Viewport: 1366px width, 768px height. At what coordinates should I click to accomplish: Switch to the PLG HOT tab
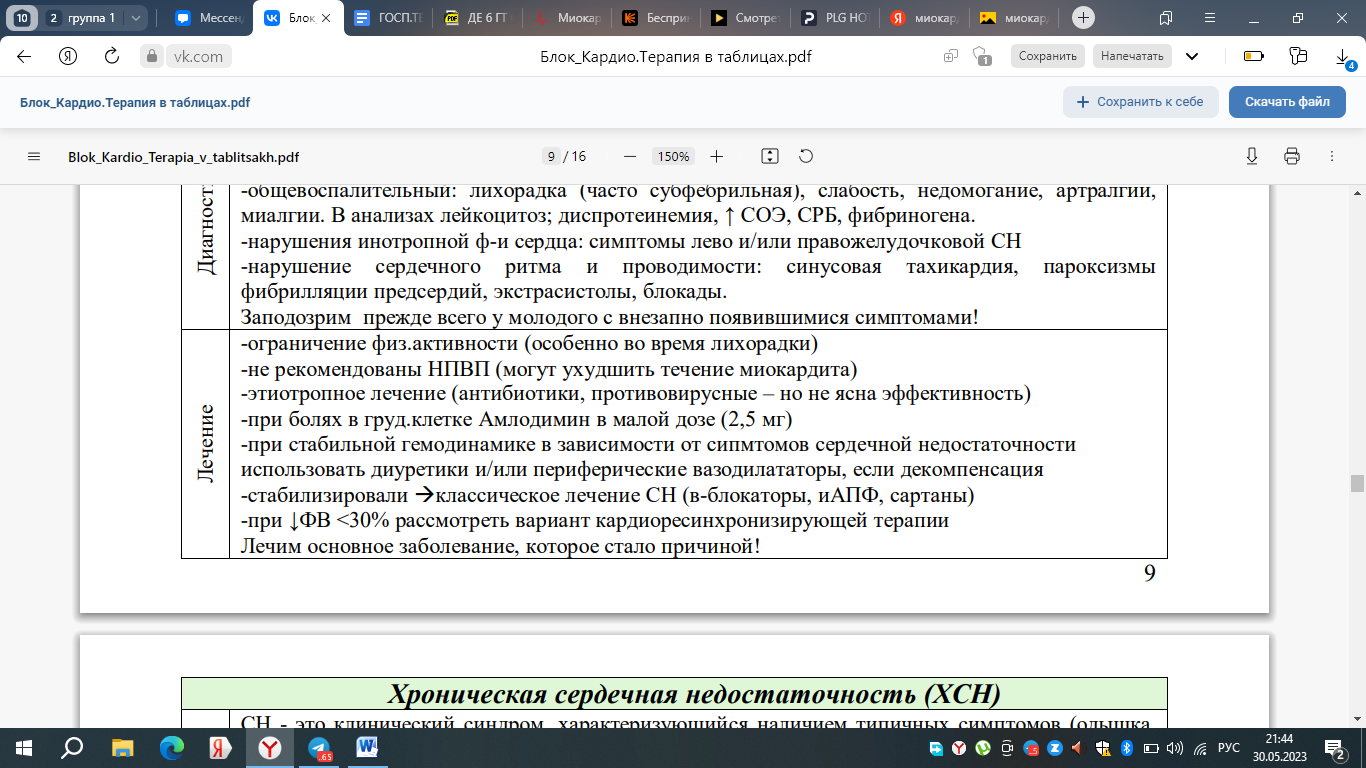pos(834,18)
